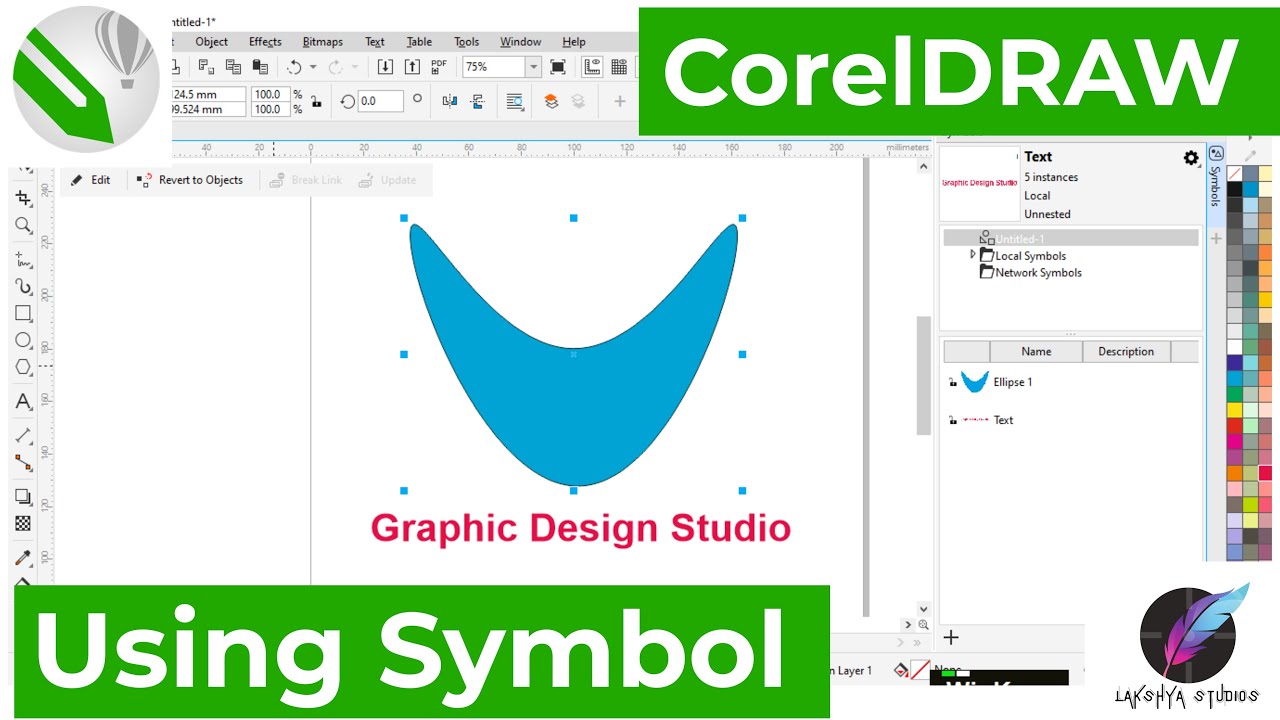Image resolution: width=1280 pixels, height=720 pixels.
Task: Open the Table menu
Action: [x=419, y=42]
